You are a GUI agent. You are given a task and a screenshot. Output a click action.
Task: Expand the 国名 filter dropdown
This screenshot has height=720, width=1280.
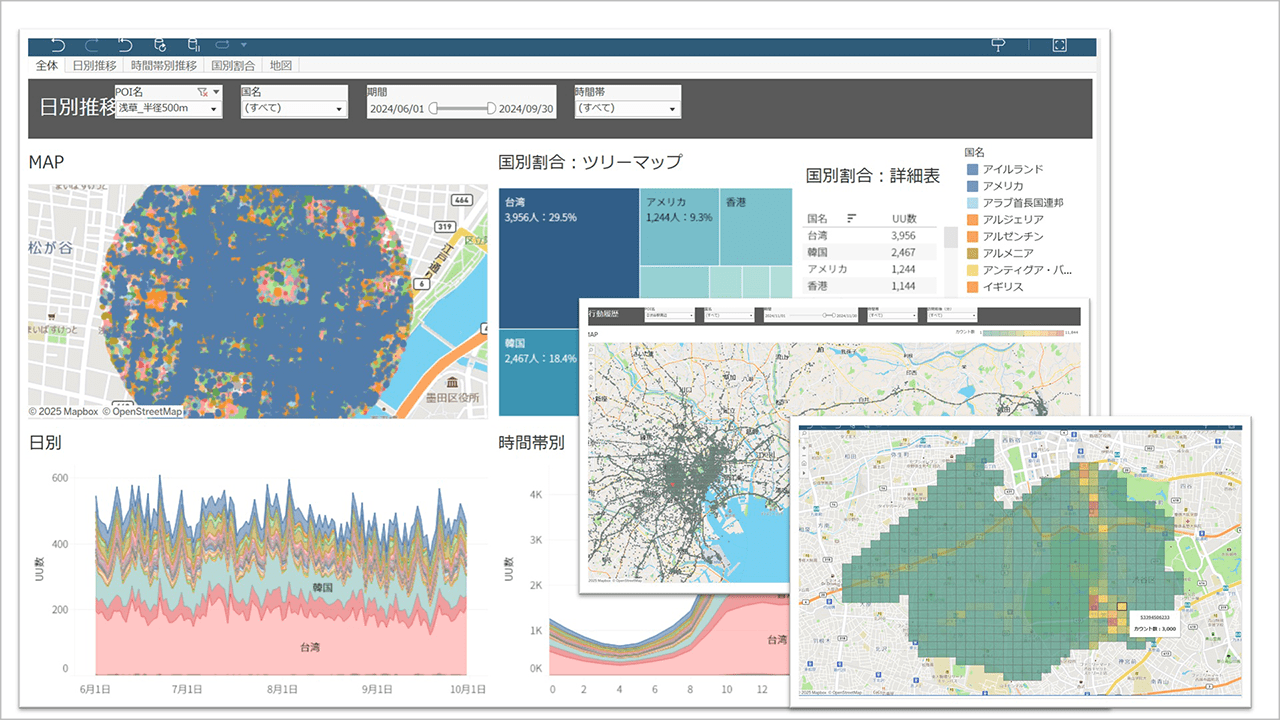point(294,108)
